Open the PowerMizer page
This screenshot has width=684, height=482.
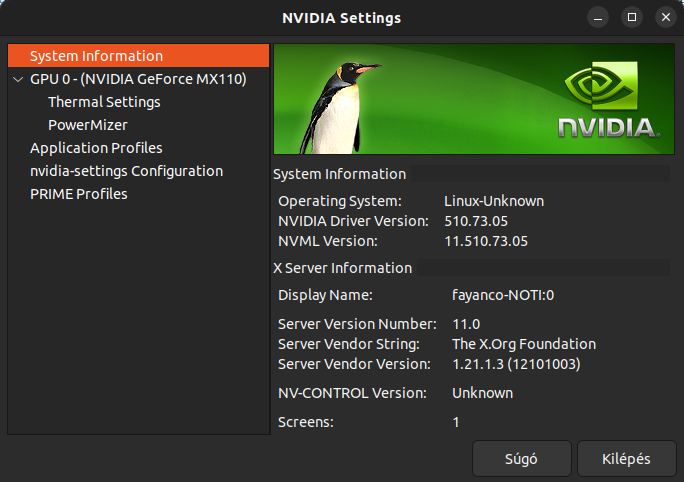(x=88, y=125)
